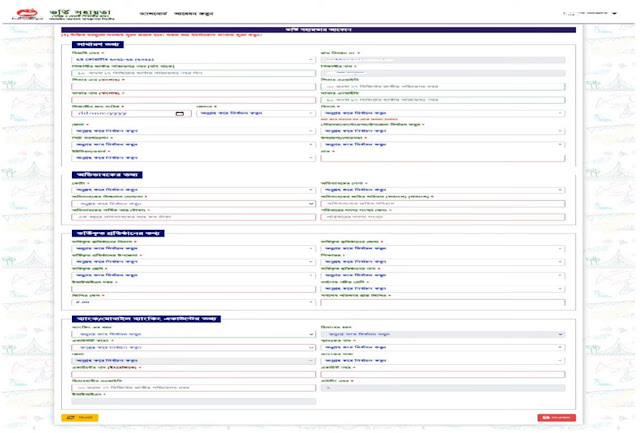Viewport: 640px width, 433px height.
Task: Click the red submit button at the form bottom
Action: click(x=556, y=416)
